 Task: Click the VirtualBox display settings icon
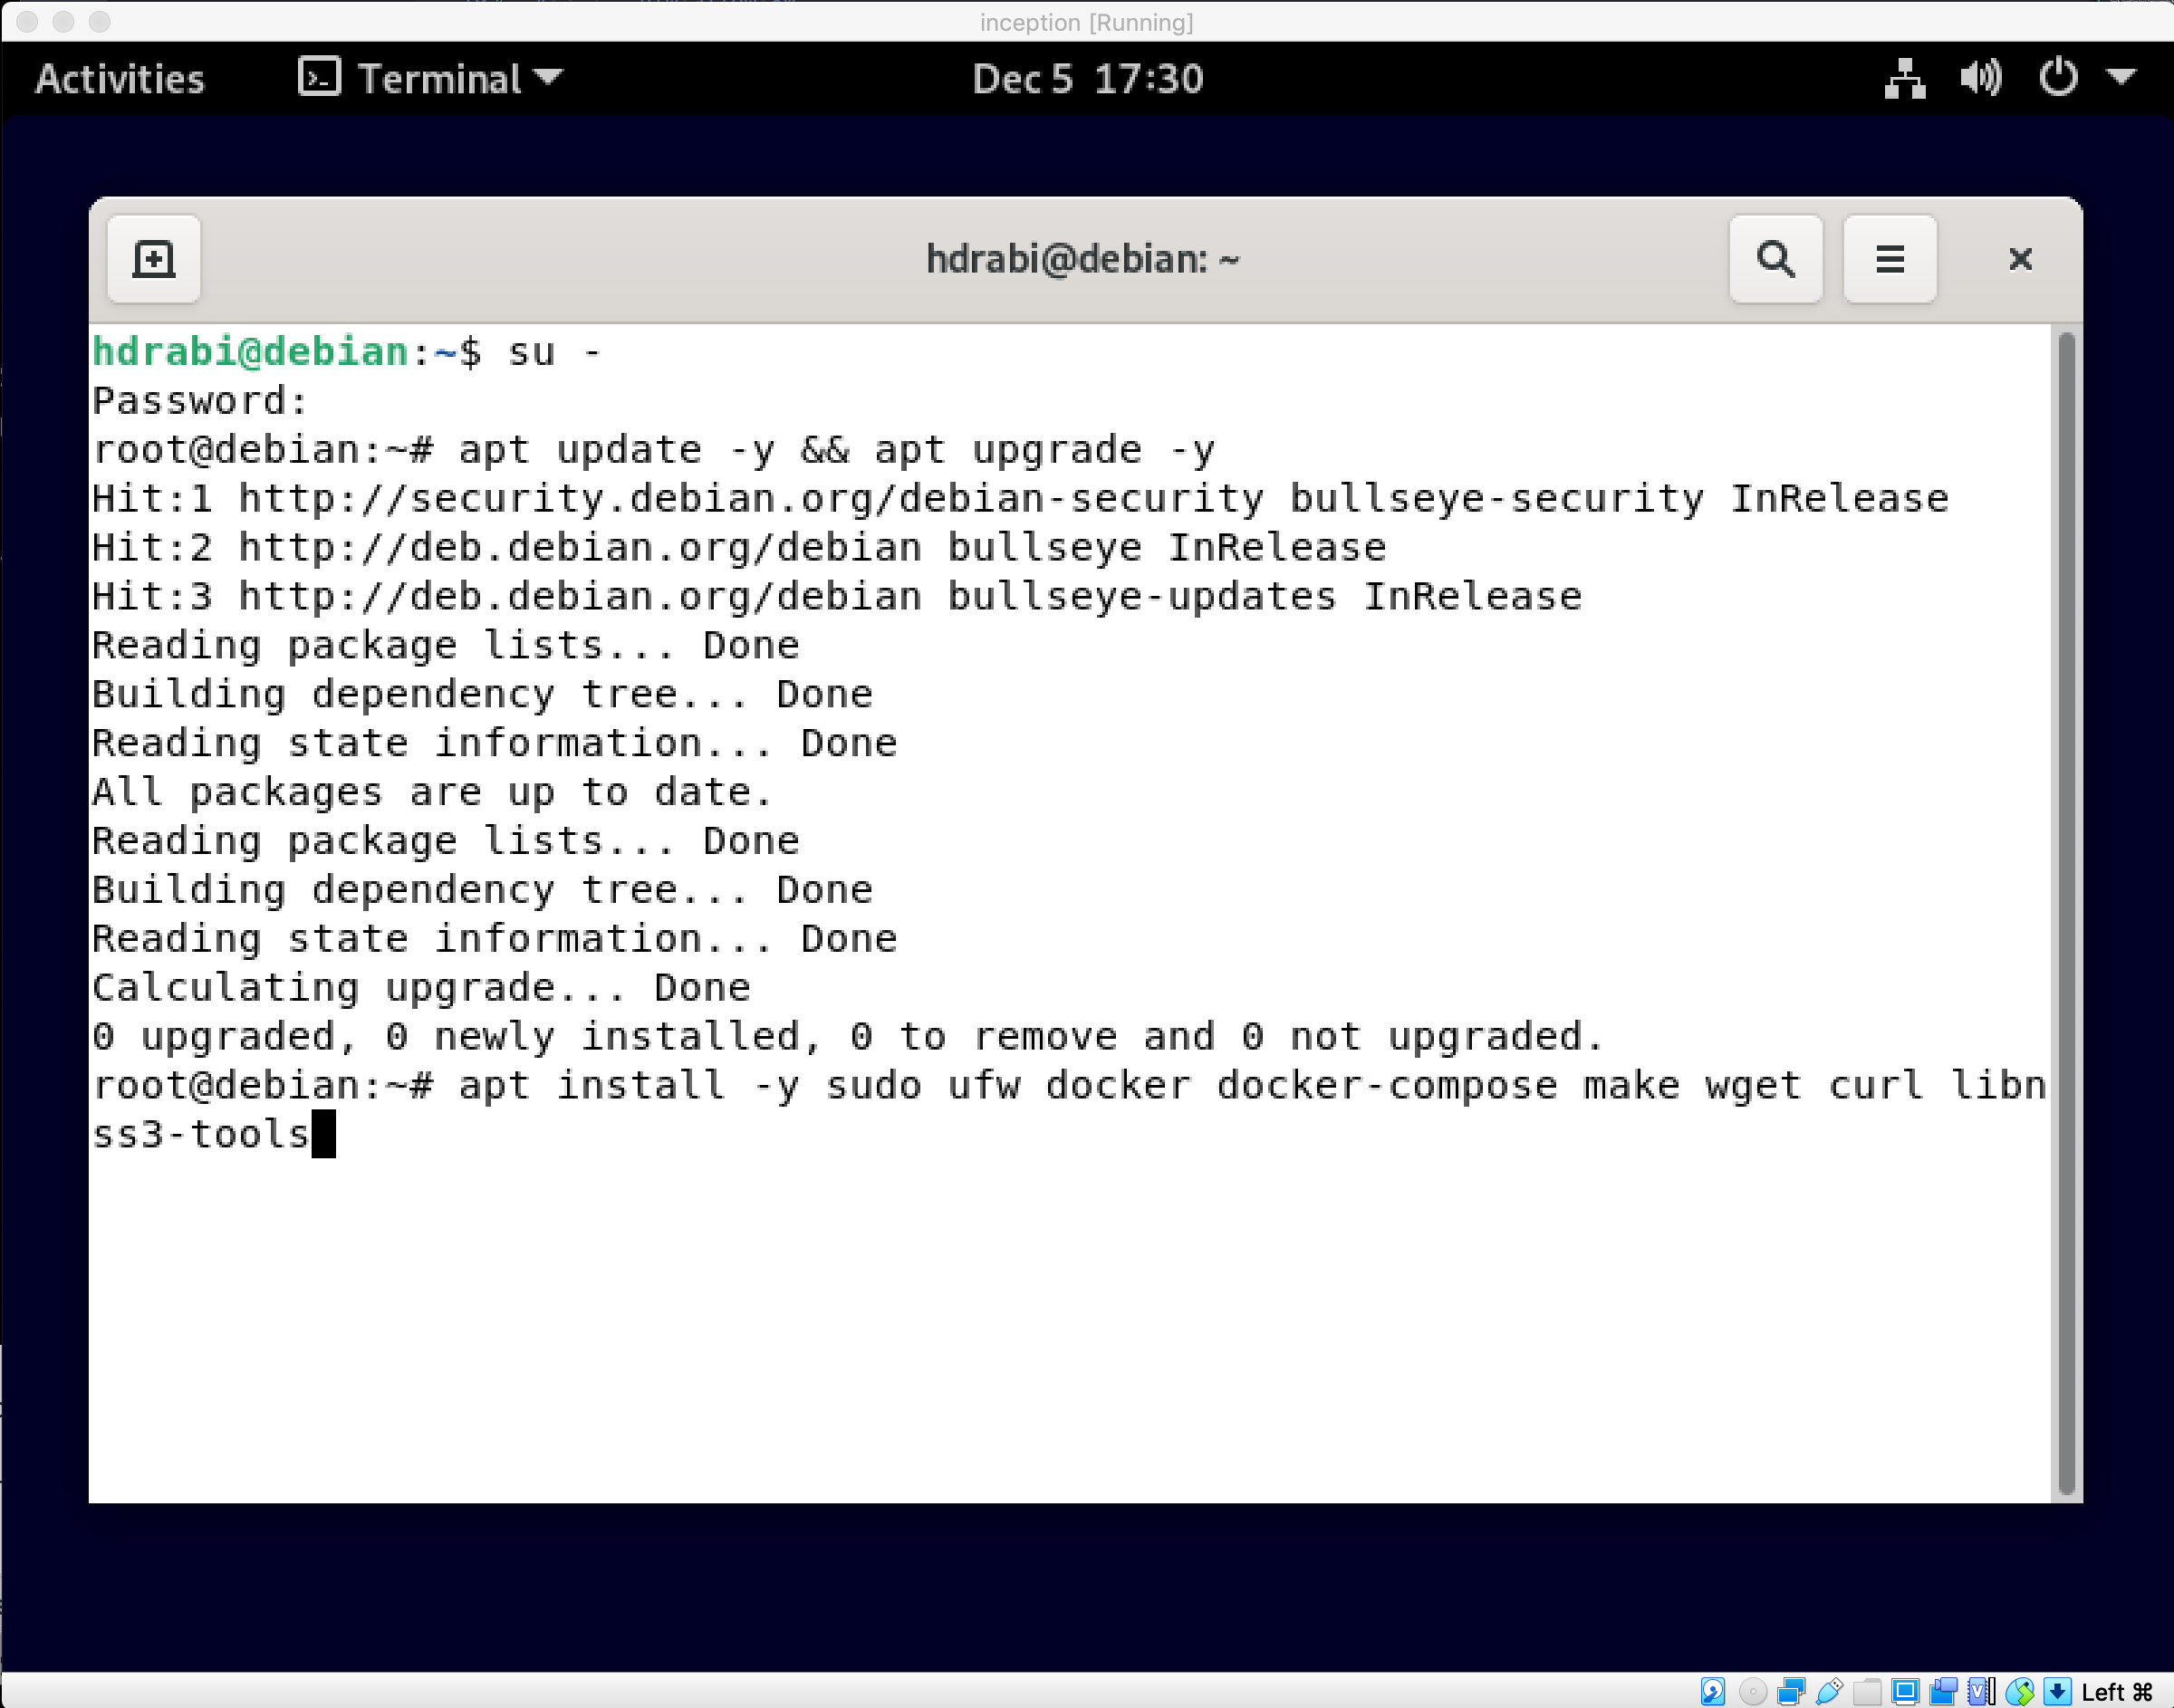click(1905, 1691)
